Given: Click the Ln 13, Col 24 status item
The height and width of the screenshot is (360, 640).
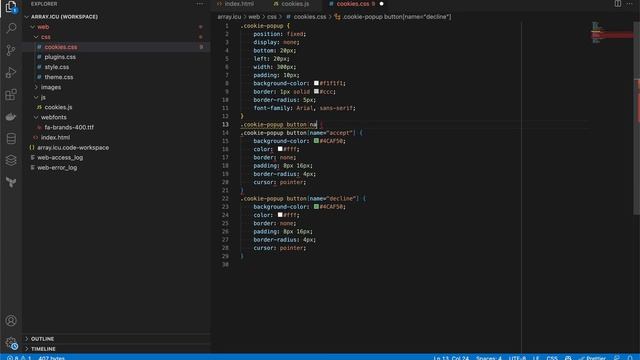Looking at the screenshot, I should (451, 358).
